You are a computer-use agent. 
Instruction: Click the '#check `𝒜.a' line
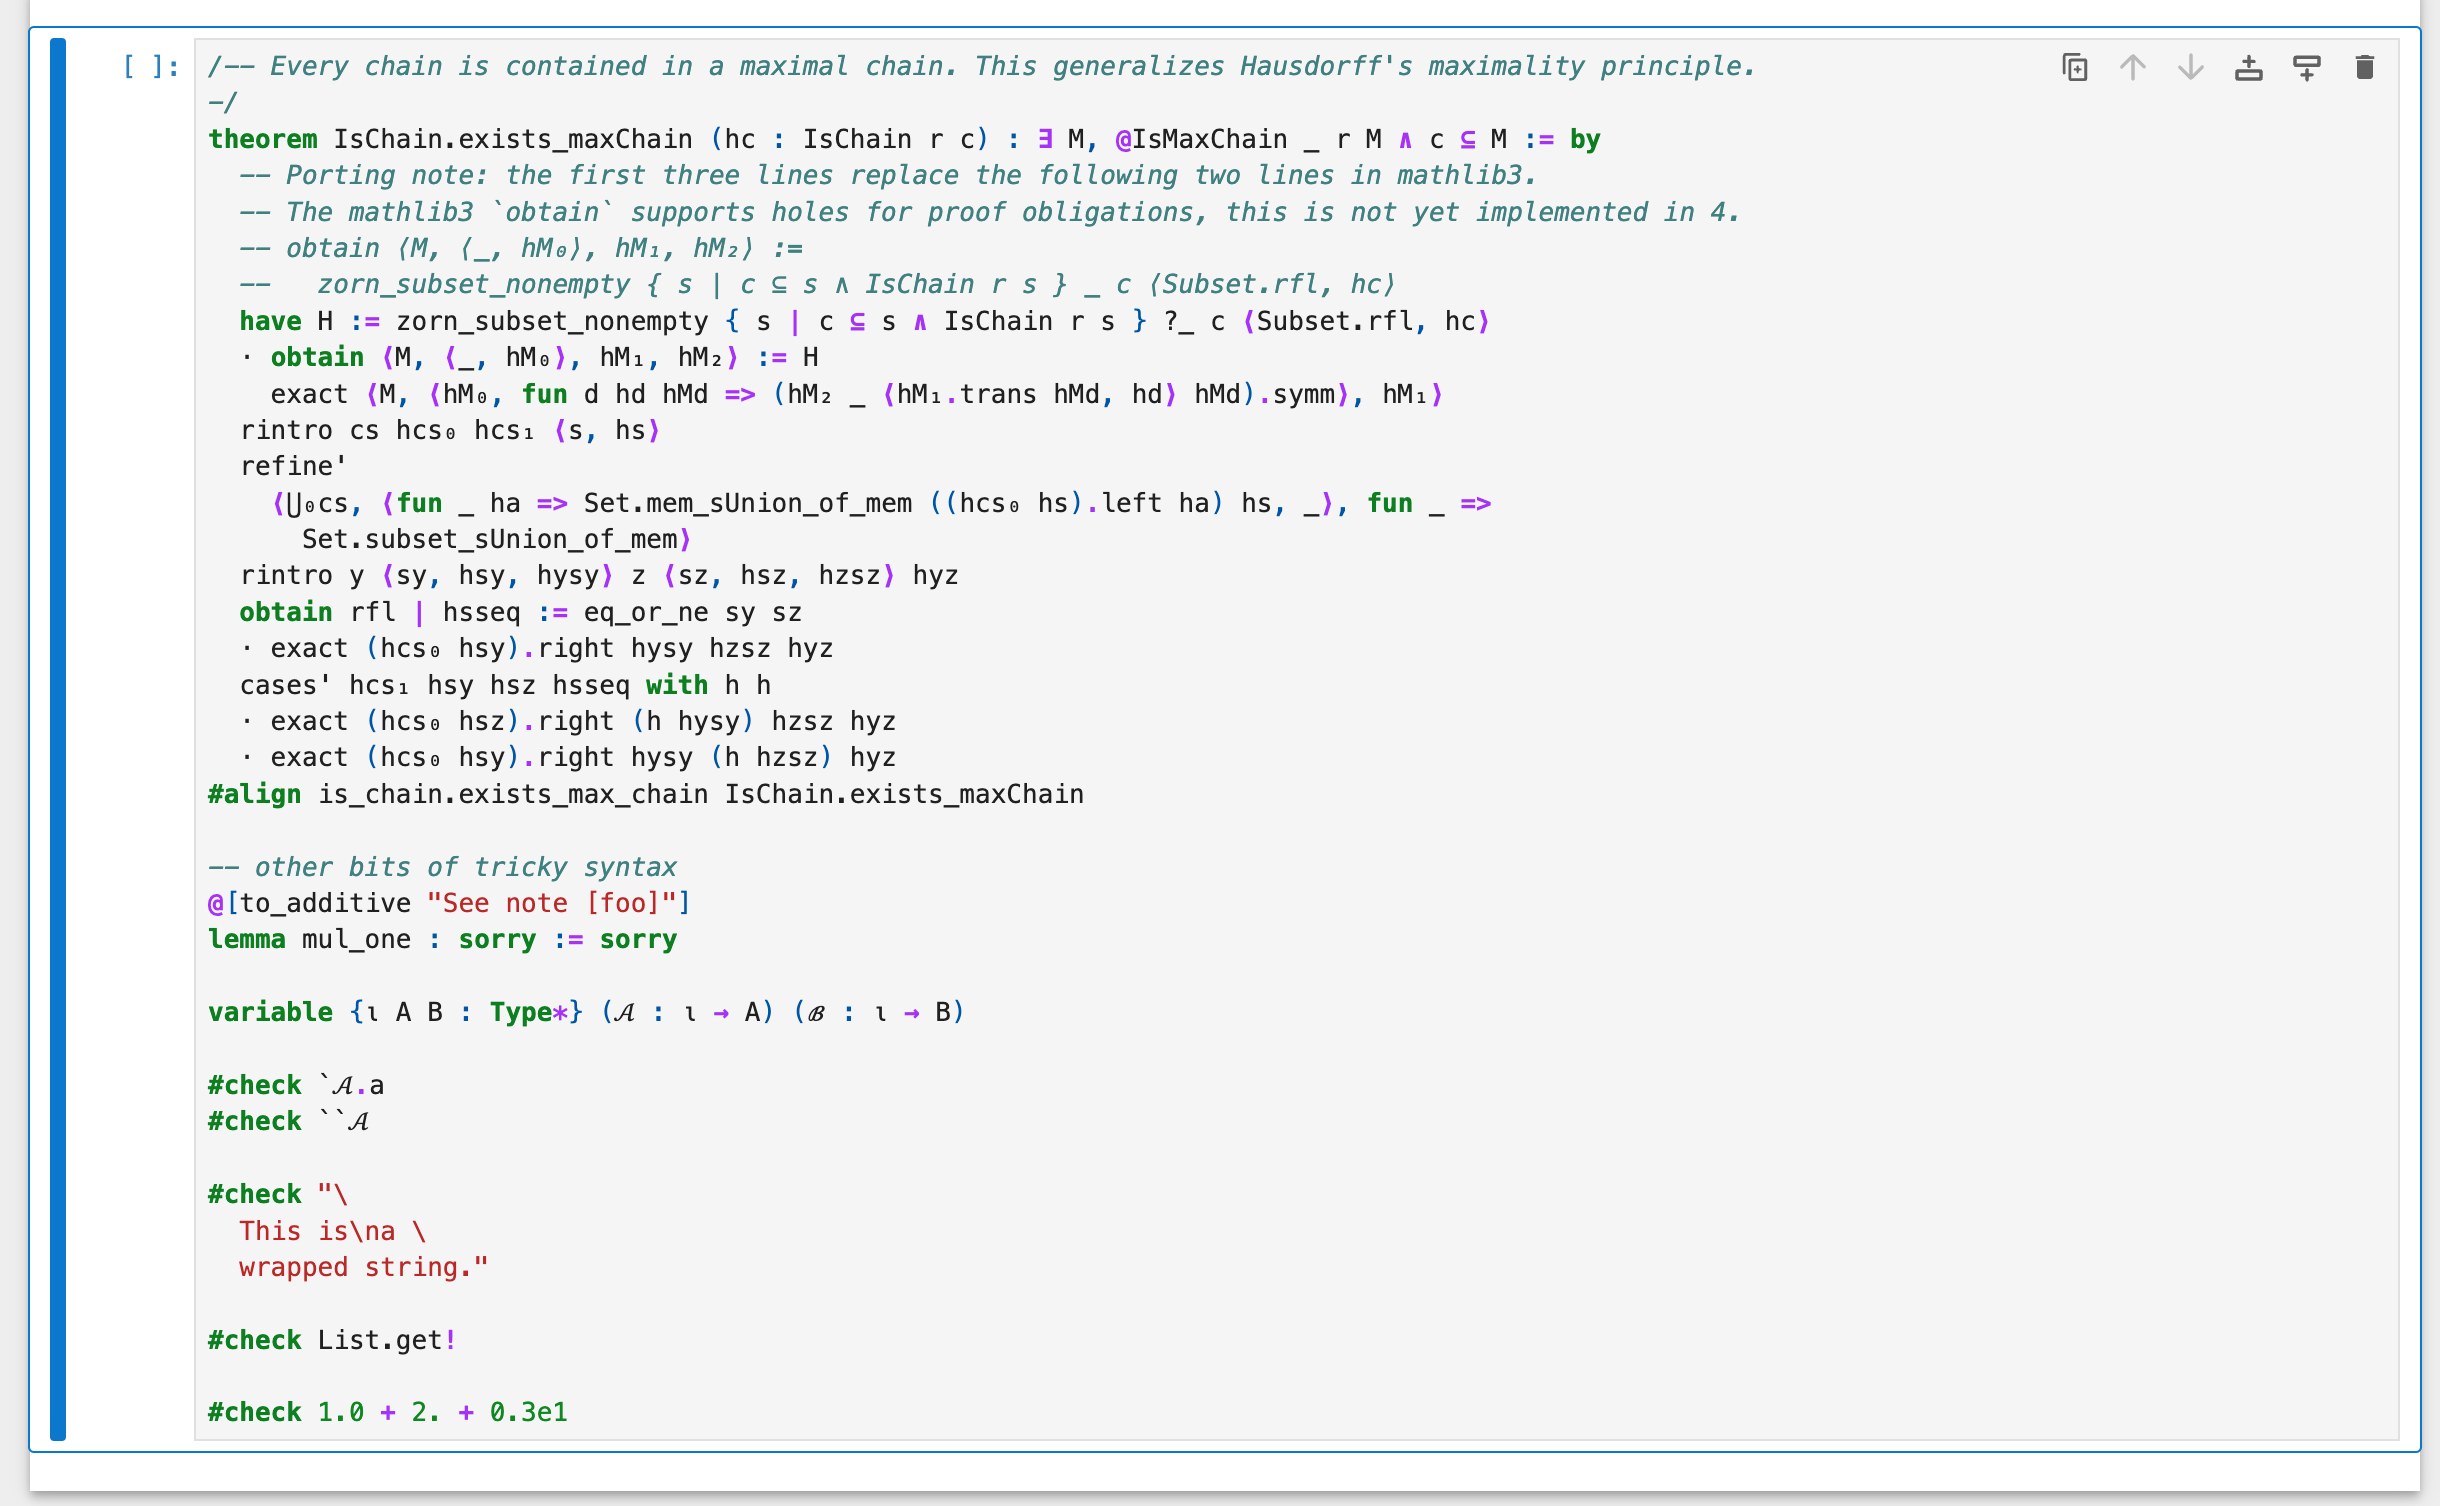click(296, 1085)
